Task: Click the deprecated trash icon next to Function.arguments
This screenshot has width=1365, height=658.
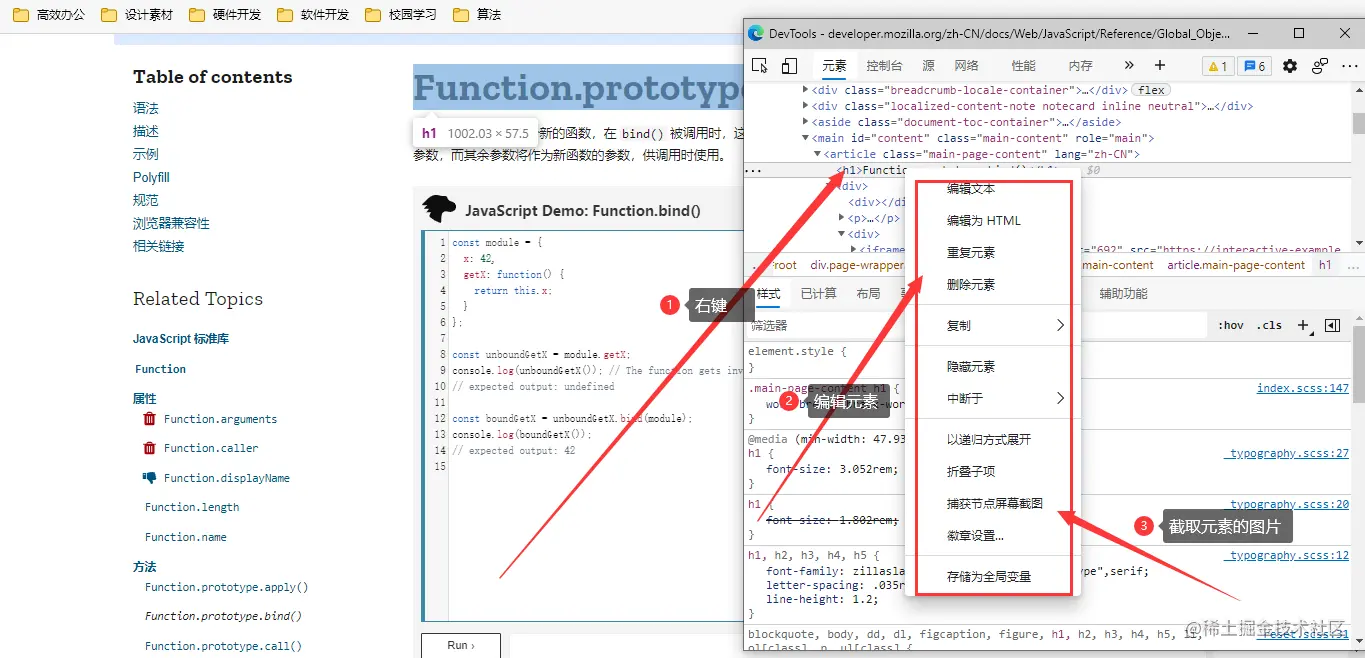Action: coord(150,419)
